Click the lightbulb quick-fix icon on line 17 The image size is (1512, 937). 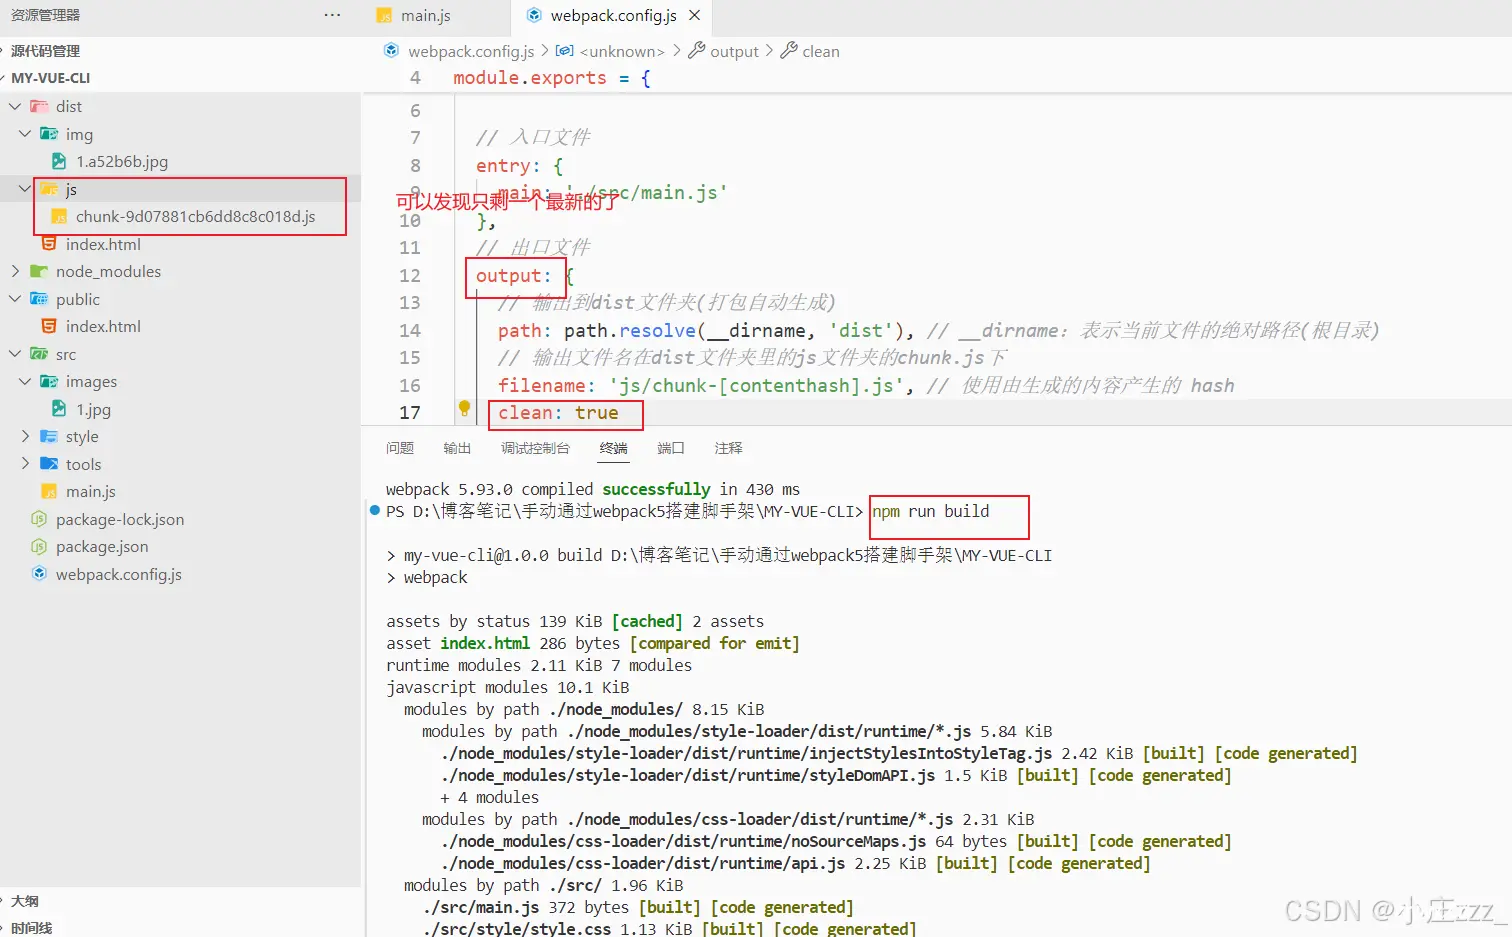pyautogui.click(x=464, y=408)
